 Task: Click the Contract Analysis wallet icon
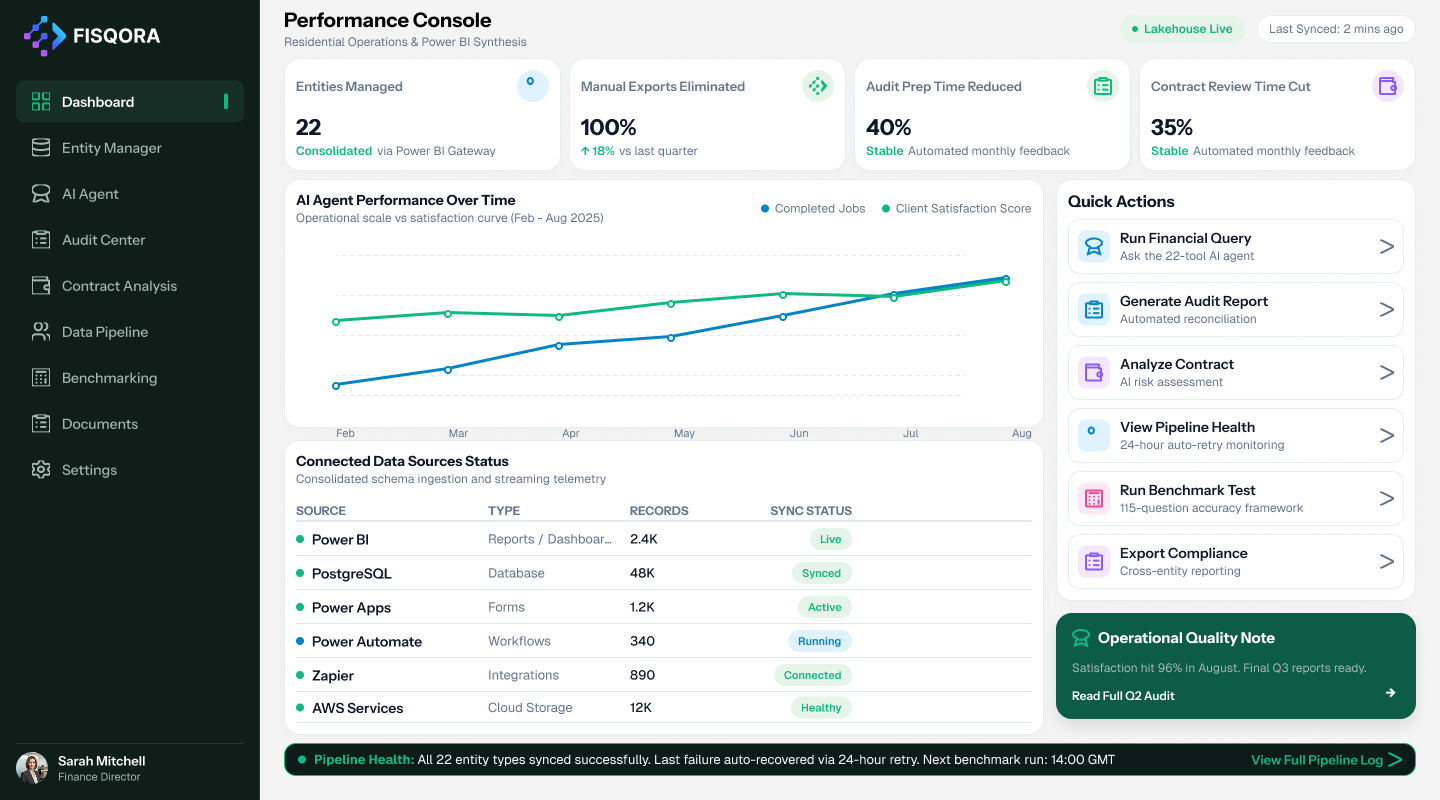41,286
